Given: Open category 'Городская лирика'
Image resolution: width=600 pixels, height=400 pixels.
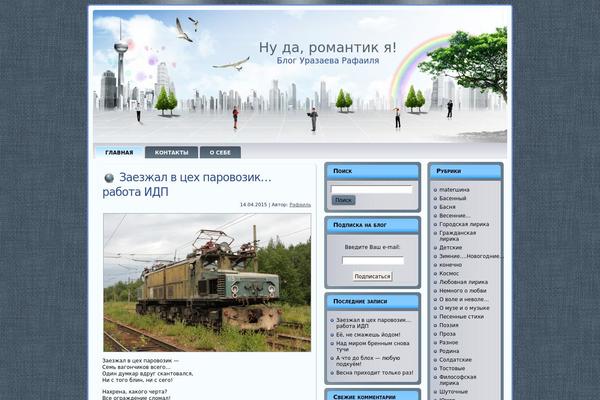Looking at the screenshot, I should click(464, 224).
